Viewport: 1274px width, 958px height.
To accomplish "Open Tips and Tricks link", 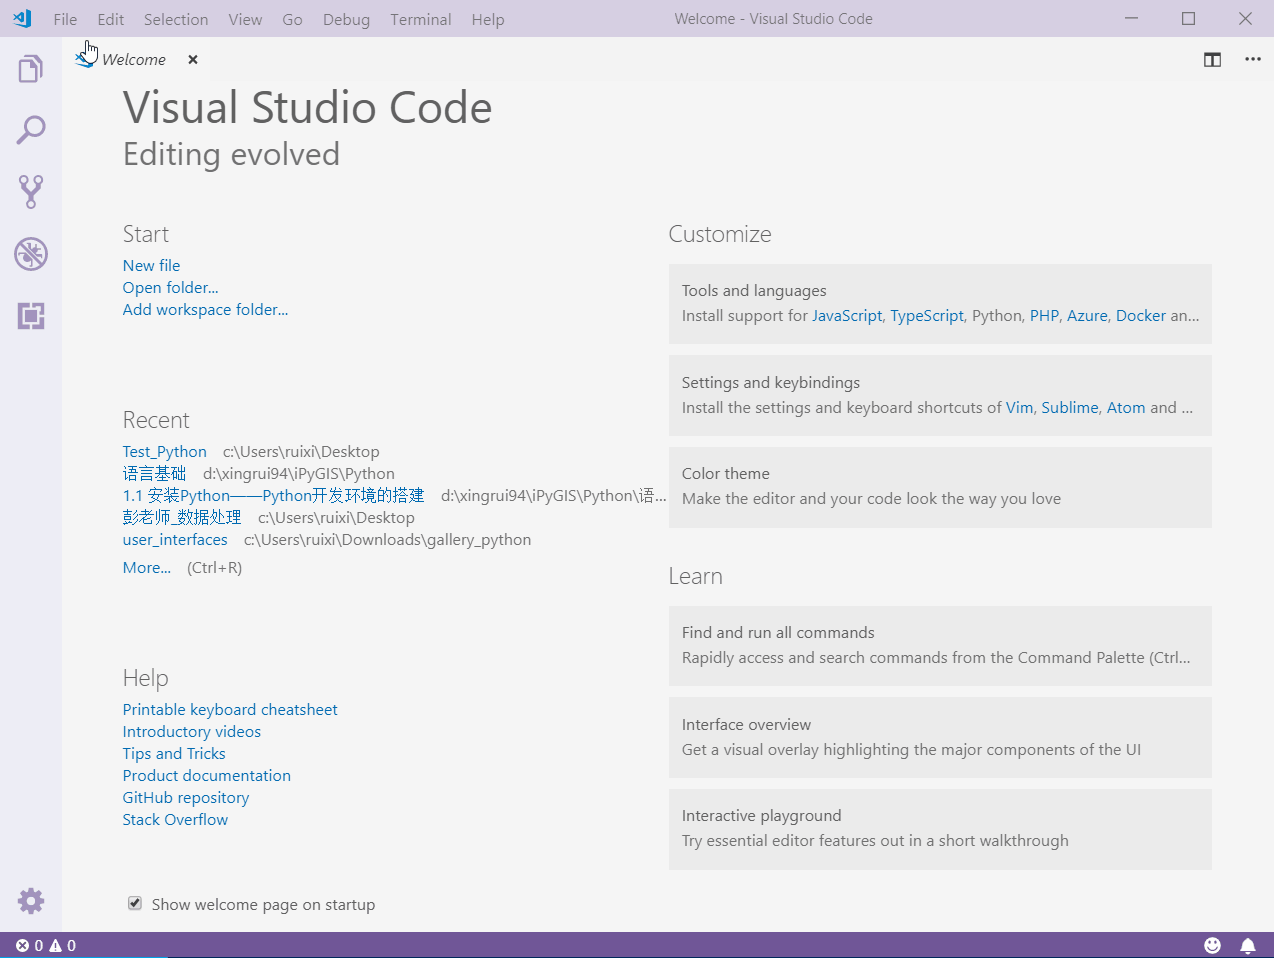I will (174, 753).
